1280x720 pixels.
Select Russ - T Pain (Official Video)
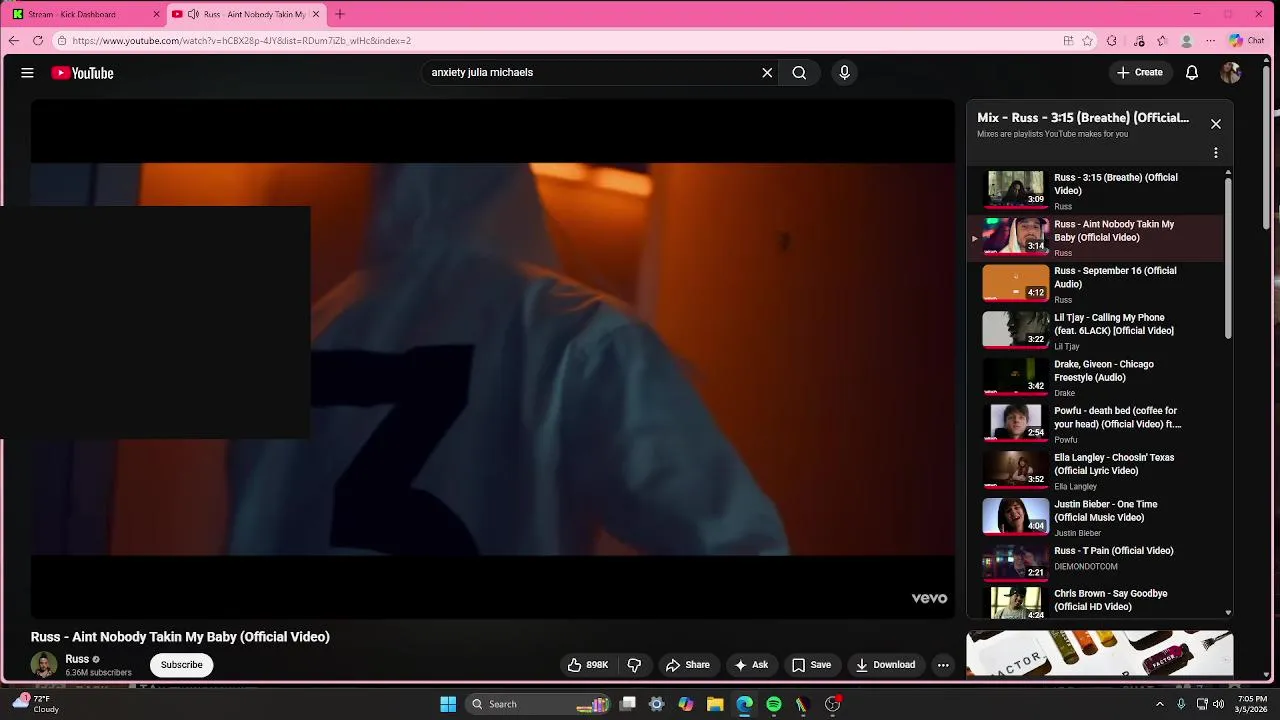coord(1096,562)
